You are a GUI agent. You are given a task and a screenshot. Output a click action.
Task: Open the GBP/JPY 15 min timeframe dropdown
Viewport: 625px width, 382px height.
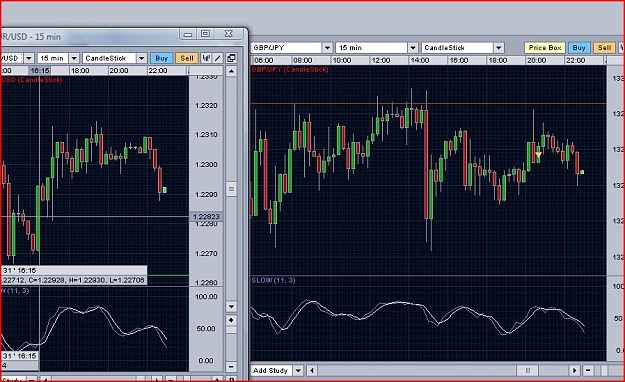coord(413,48)
